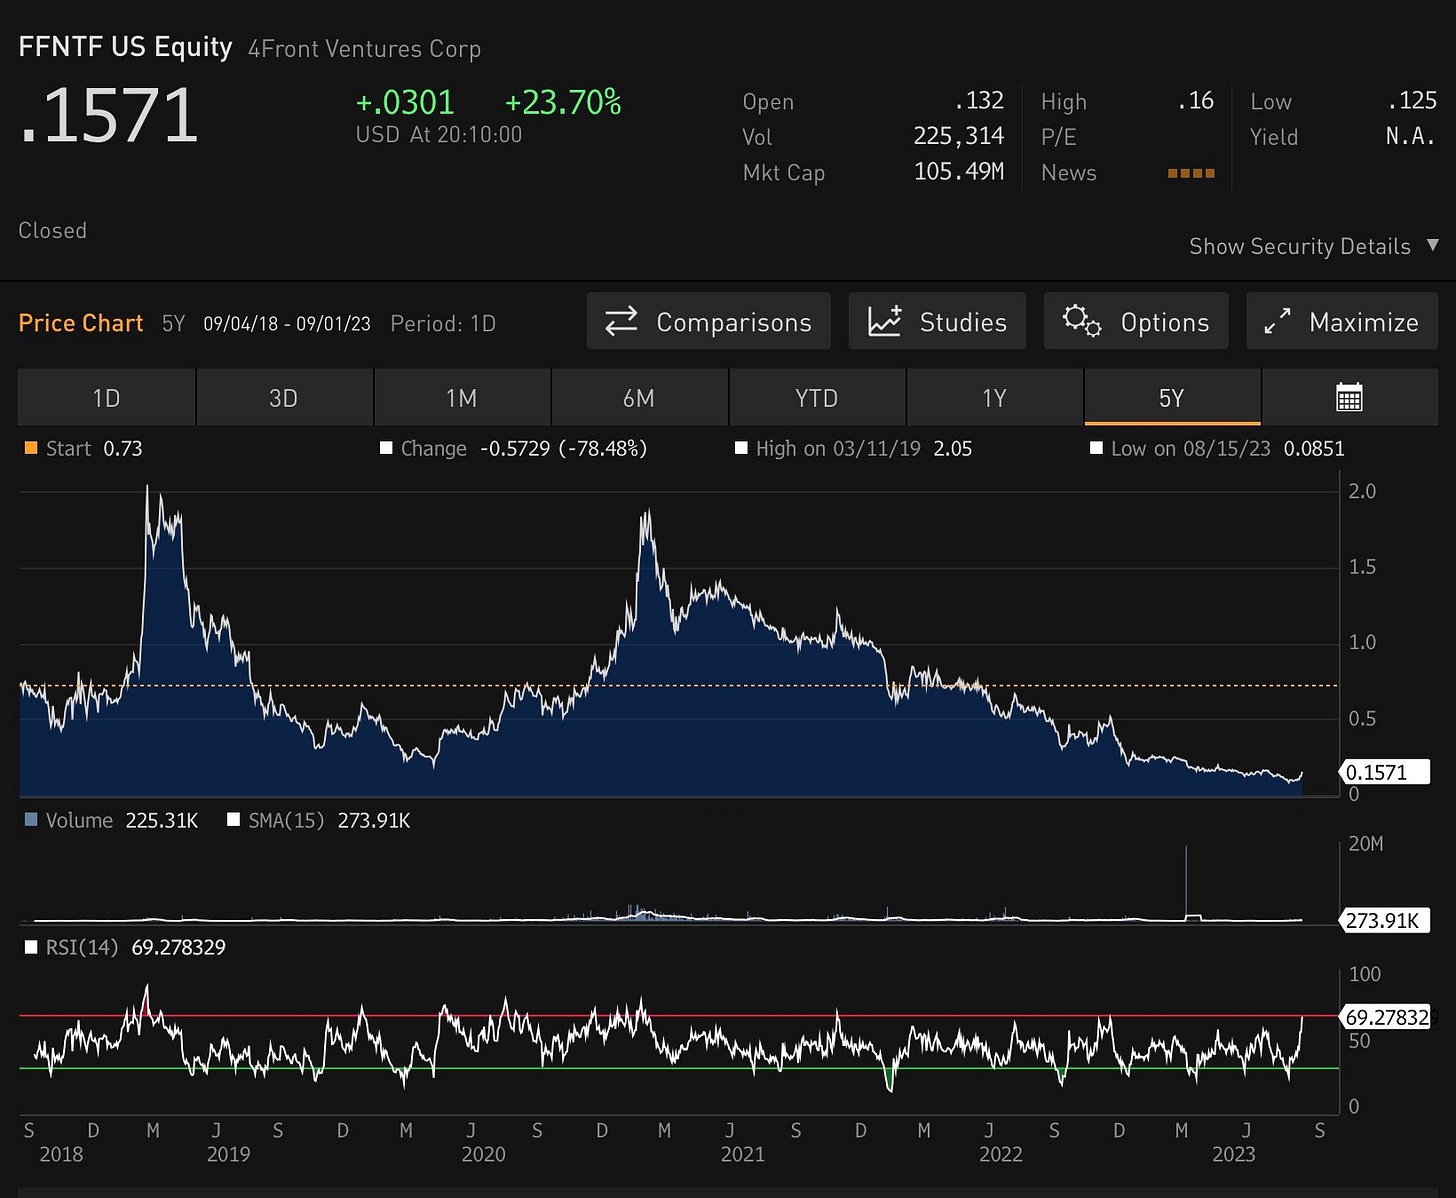The width and height of the screenshot is (1456, 1198).
Task: Click the RSI value 69.278329
Action: point(179,947)
